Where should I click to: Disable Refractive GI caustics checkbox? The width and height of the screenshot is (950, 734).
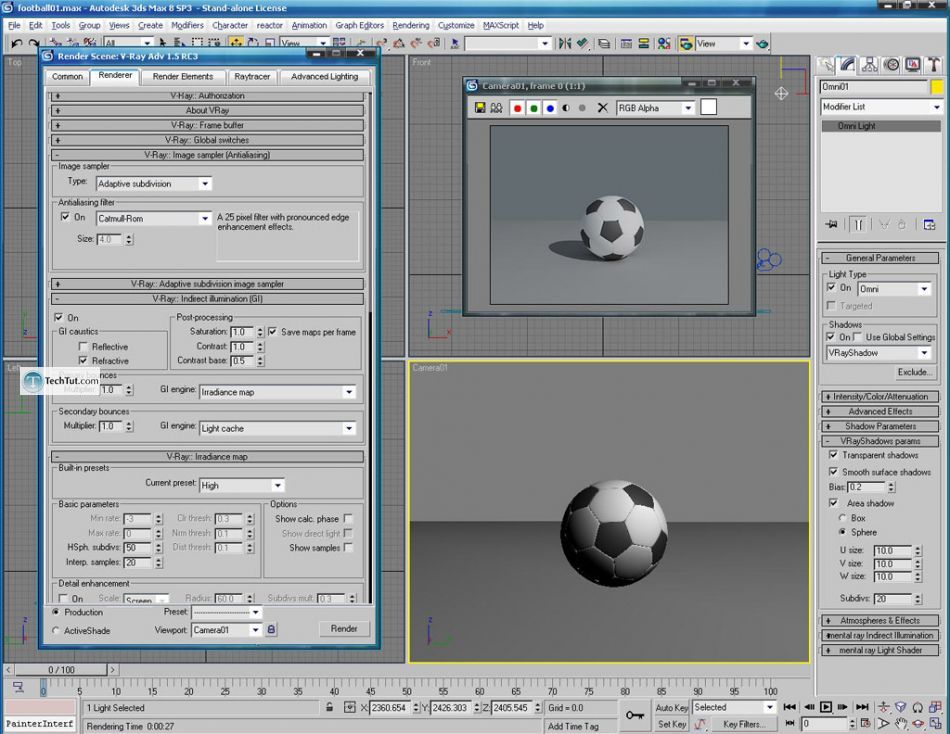click(x=83, y=361)
